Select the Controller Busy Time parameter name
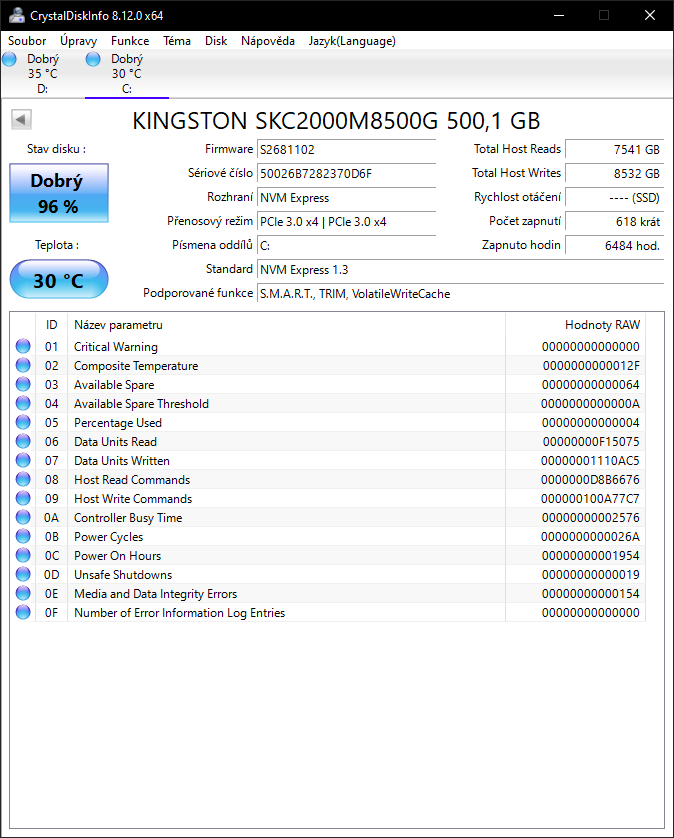The height and width of the screenshot is (838, 674). [x=128, y=518]
